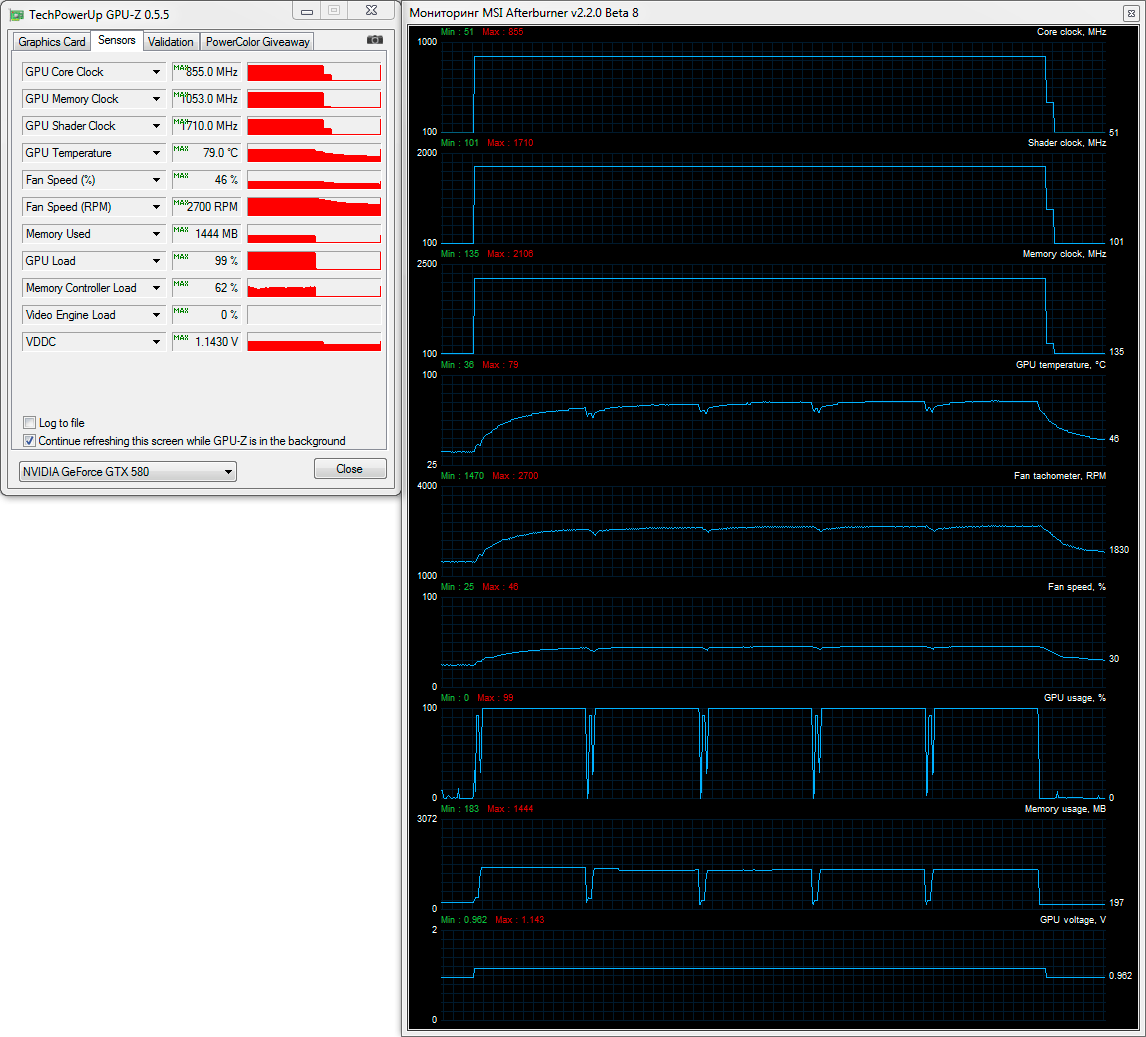The height and width of the screenshot is (1037, 1146).
Task: Click the GPU Core Clock red history graph
Action: [x=314, y=72]
